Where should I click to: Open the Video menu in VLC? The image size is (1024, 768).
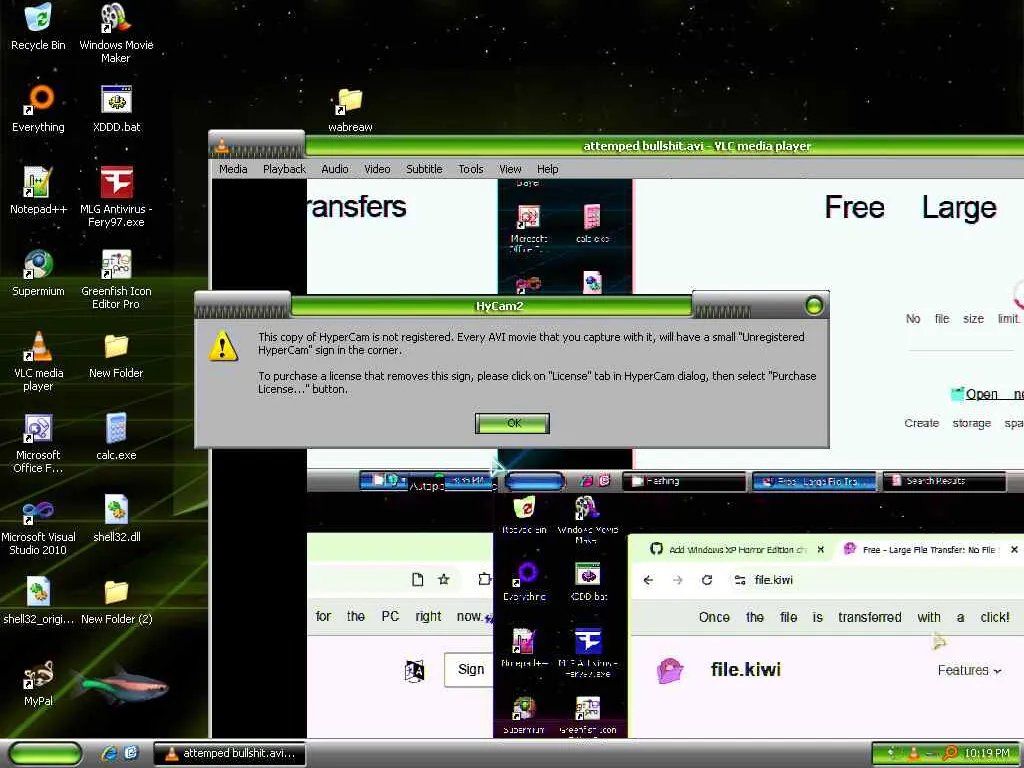point(377,169)
